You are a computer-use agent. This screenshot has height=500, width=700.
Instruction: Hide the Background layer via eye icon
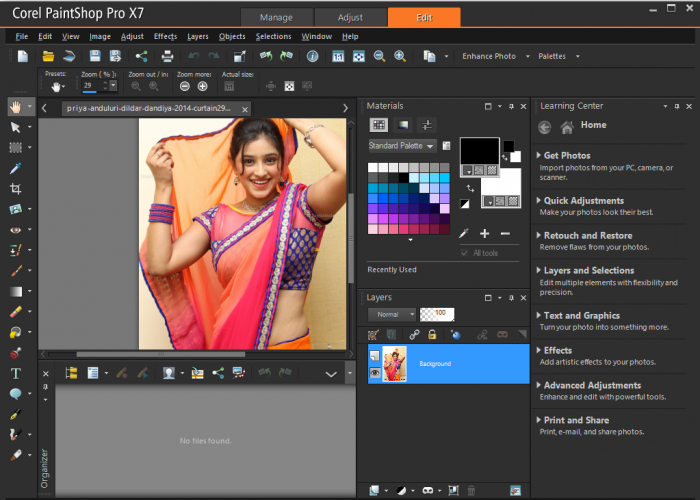click(374, 370)
